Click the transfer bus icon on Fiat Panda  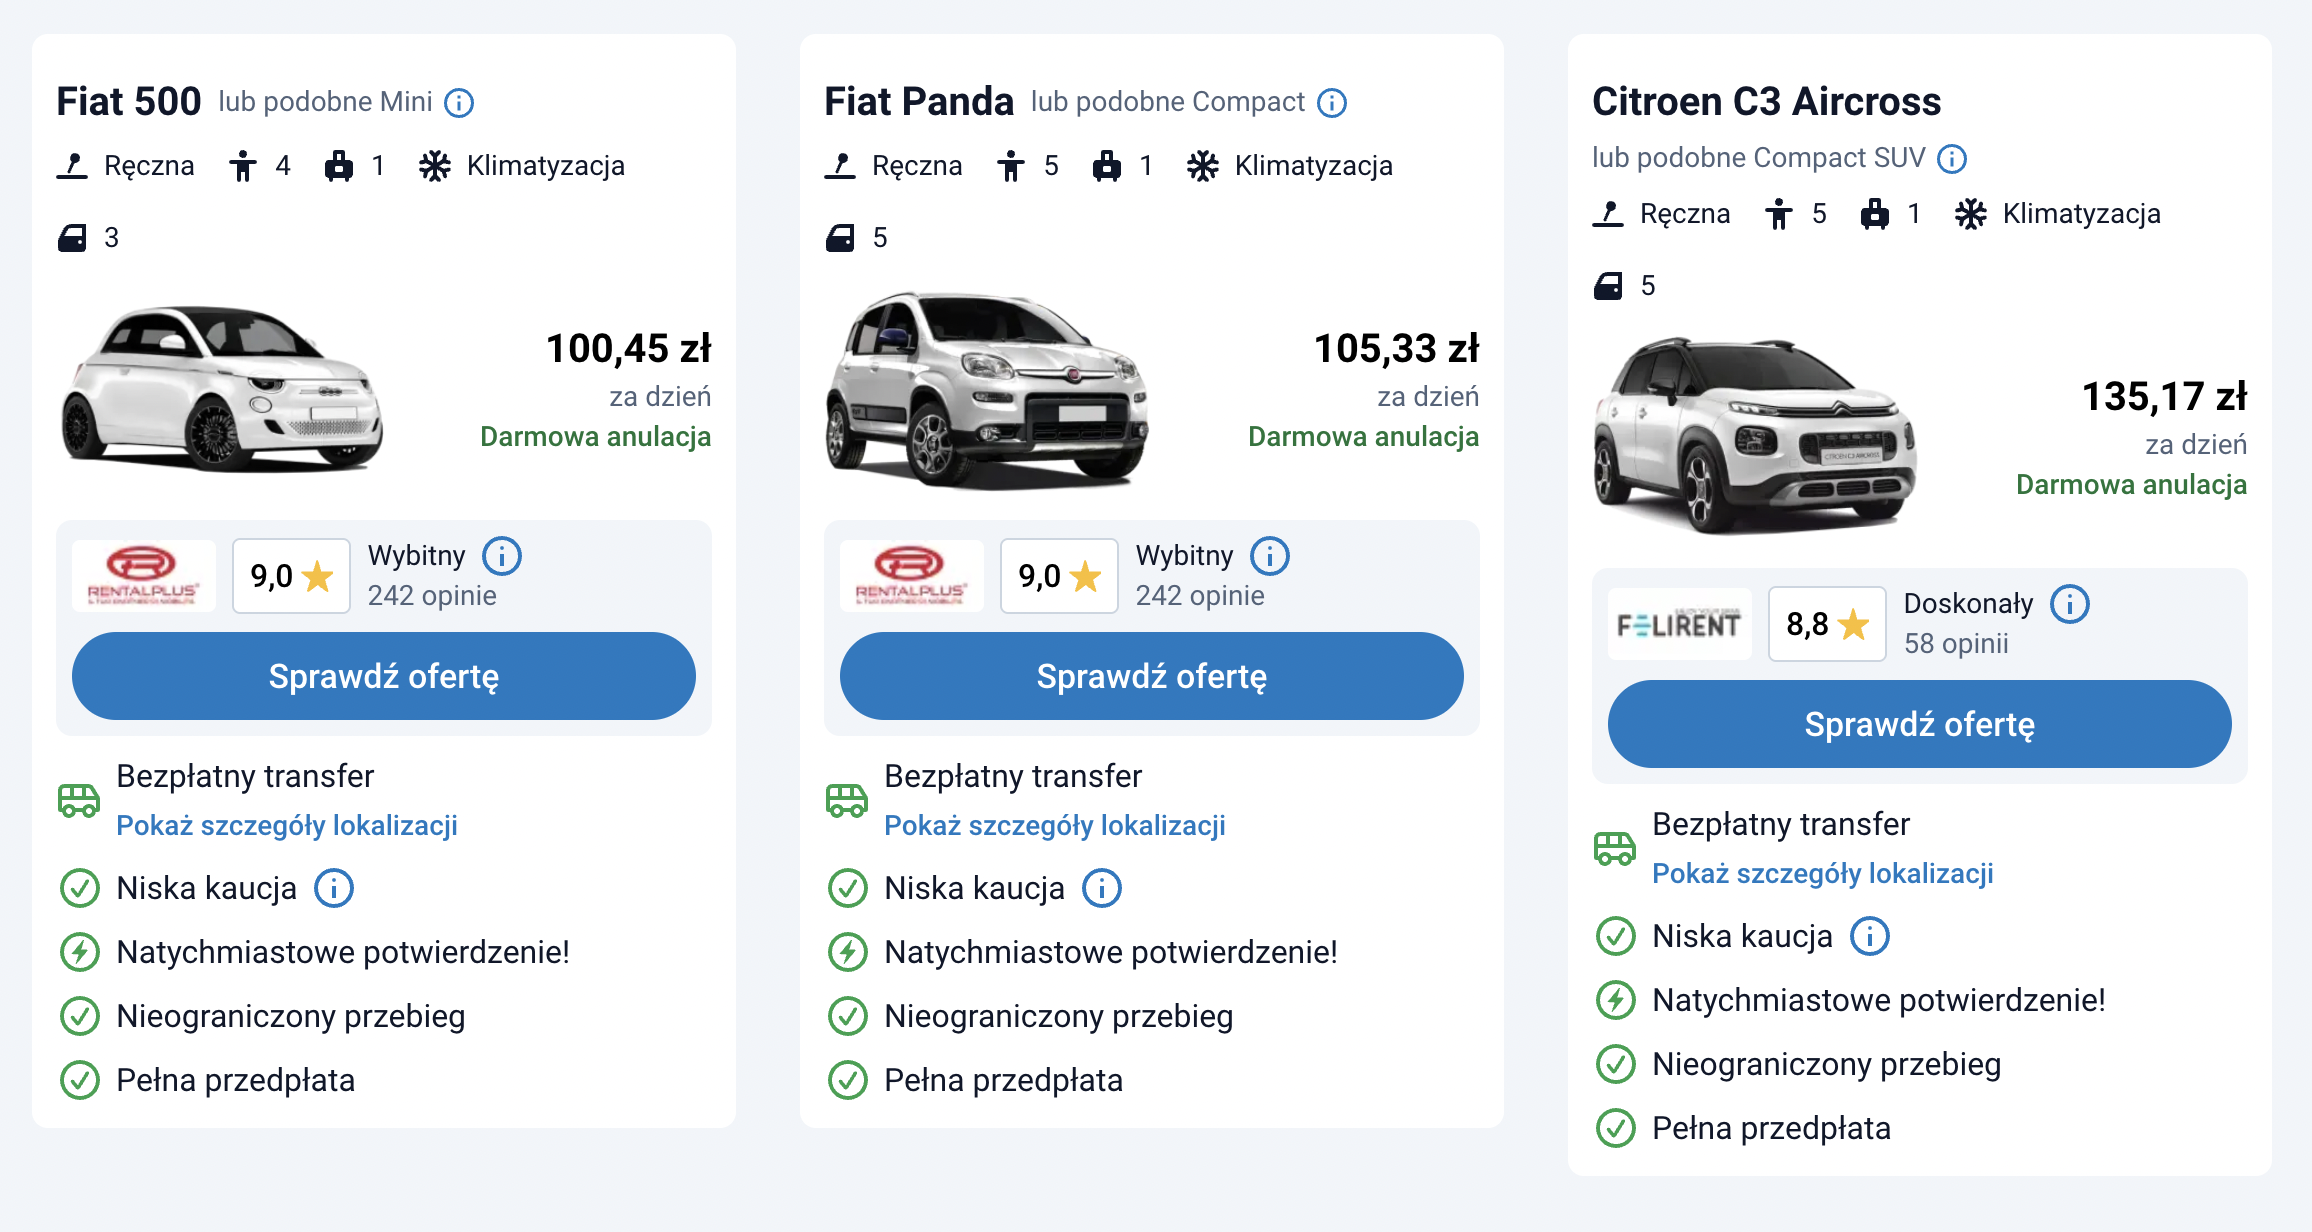(x=847, y=800)
